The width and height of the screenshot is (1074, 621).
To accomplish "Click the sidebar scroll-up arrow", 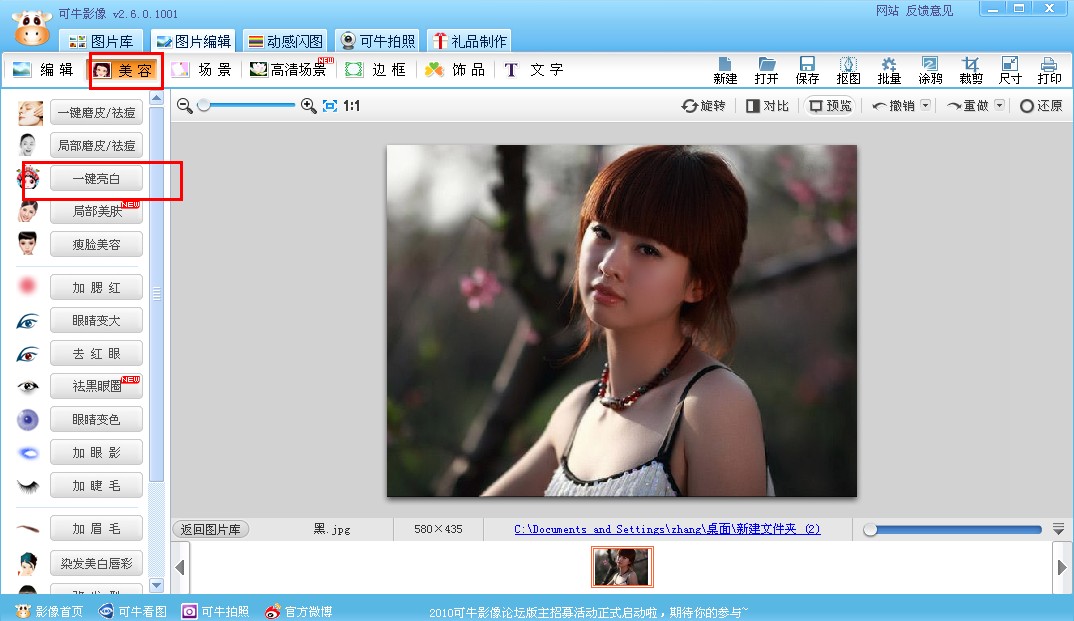I will (x=156, y=99).
